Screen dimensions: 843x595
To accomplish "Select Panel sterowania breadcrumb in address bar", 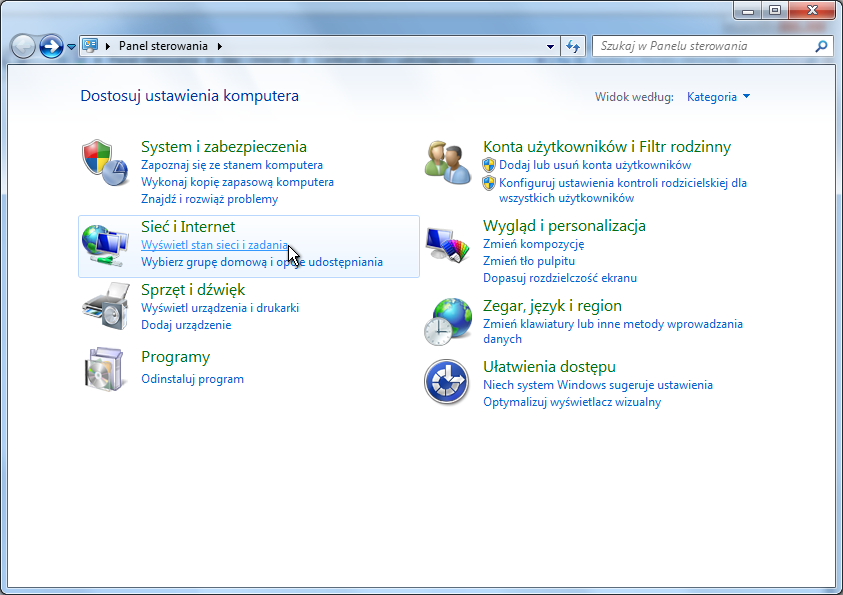I will tap(164, 46).
